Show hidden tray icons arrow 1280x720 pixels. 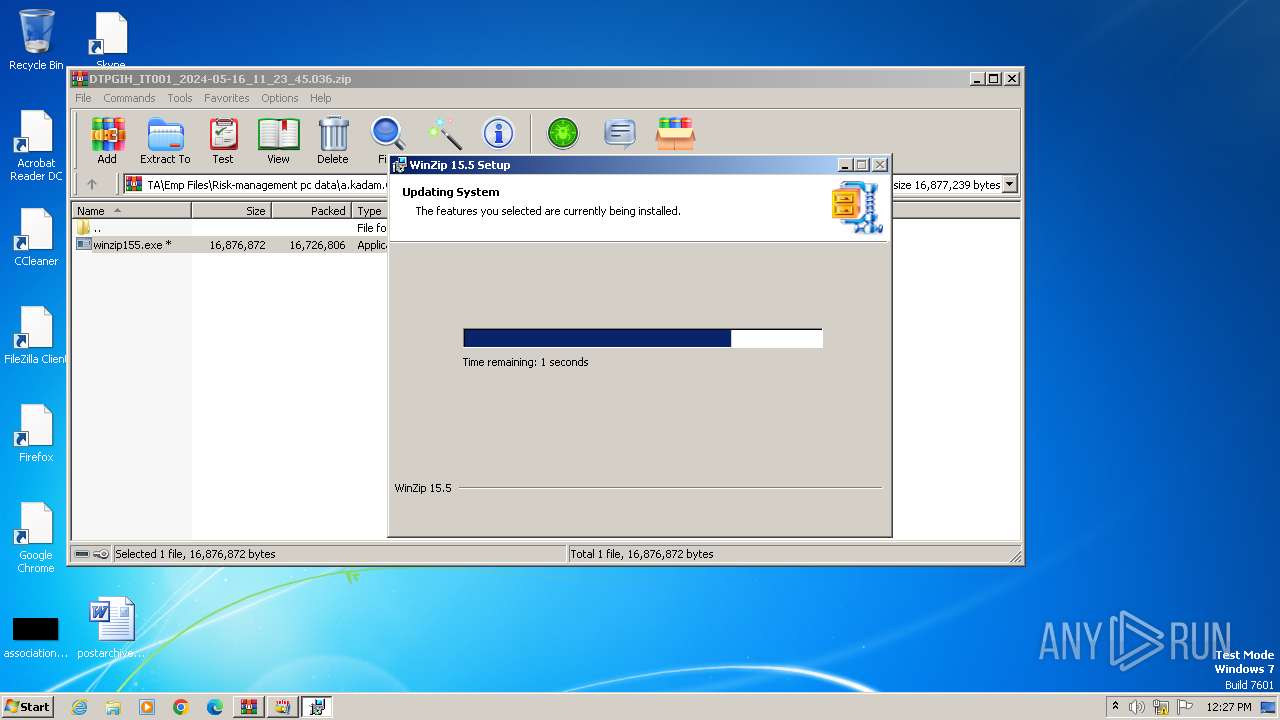point(1115,706)
